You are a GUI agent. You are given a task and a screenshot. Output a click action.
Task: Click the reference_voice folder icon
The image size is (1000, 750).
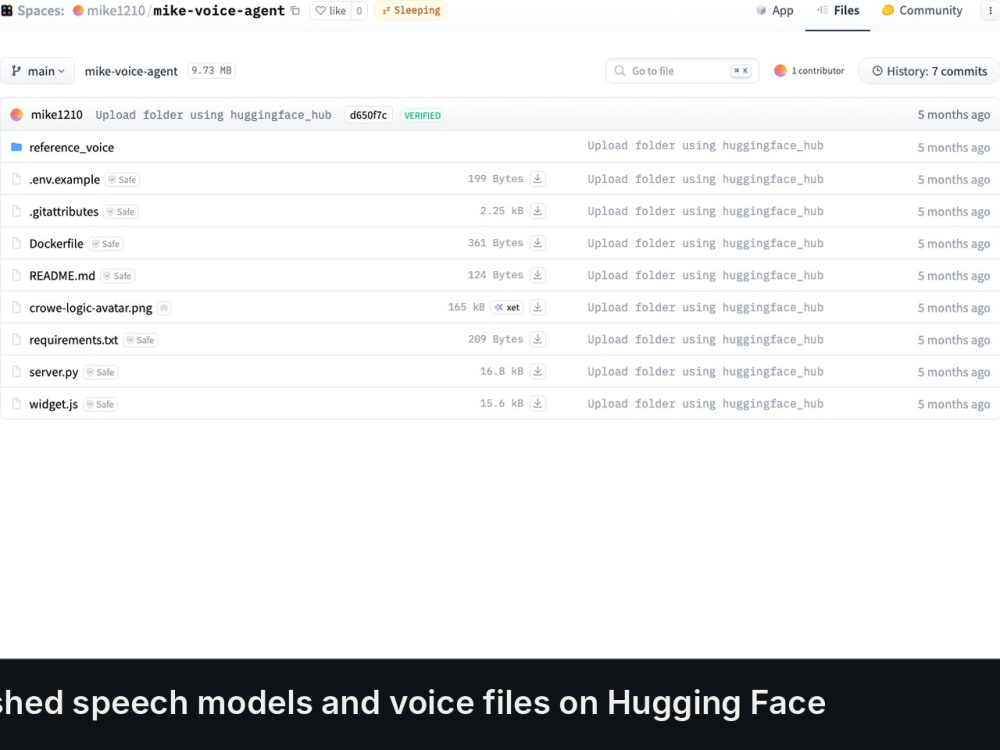17,147
